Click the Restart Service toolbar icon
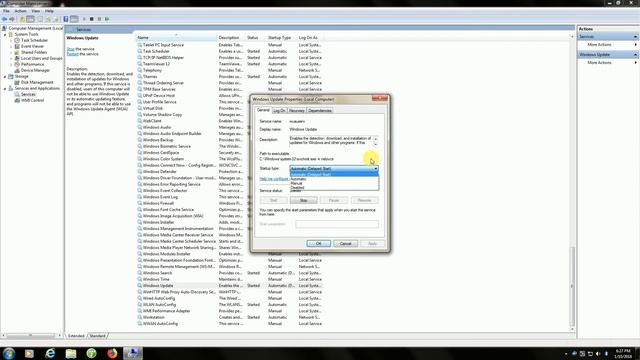640x360 pixels. click(107, 19)
